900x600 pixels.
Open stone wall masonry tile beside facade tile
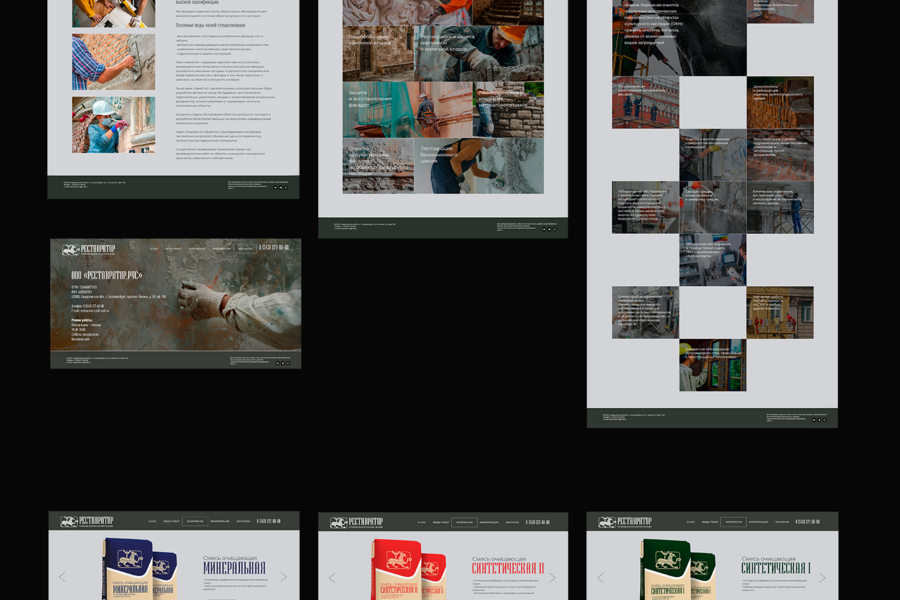[x=509, y=109]
